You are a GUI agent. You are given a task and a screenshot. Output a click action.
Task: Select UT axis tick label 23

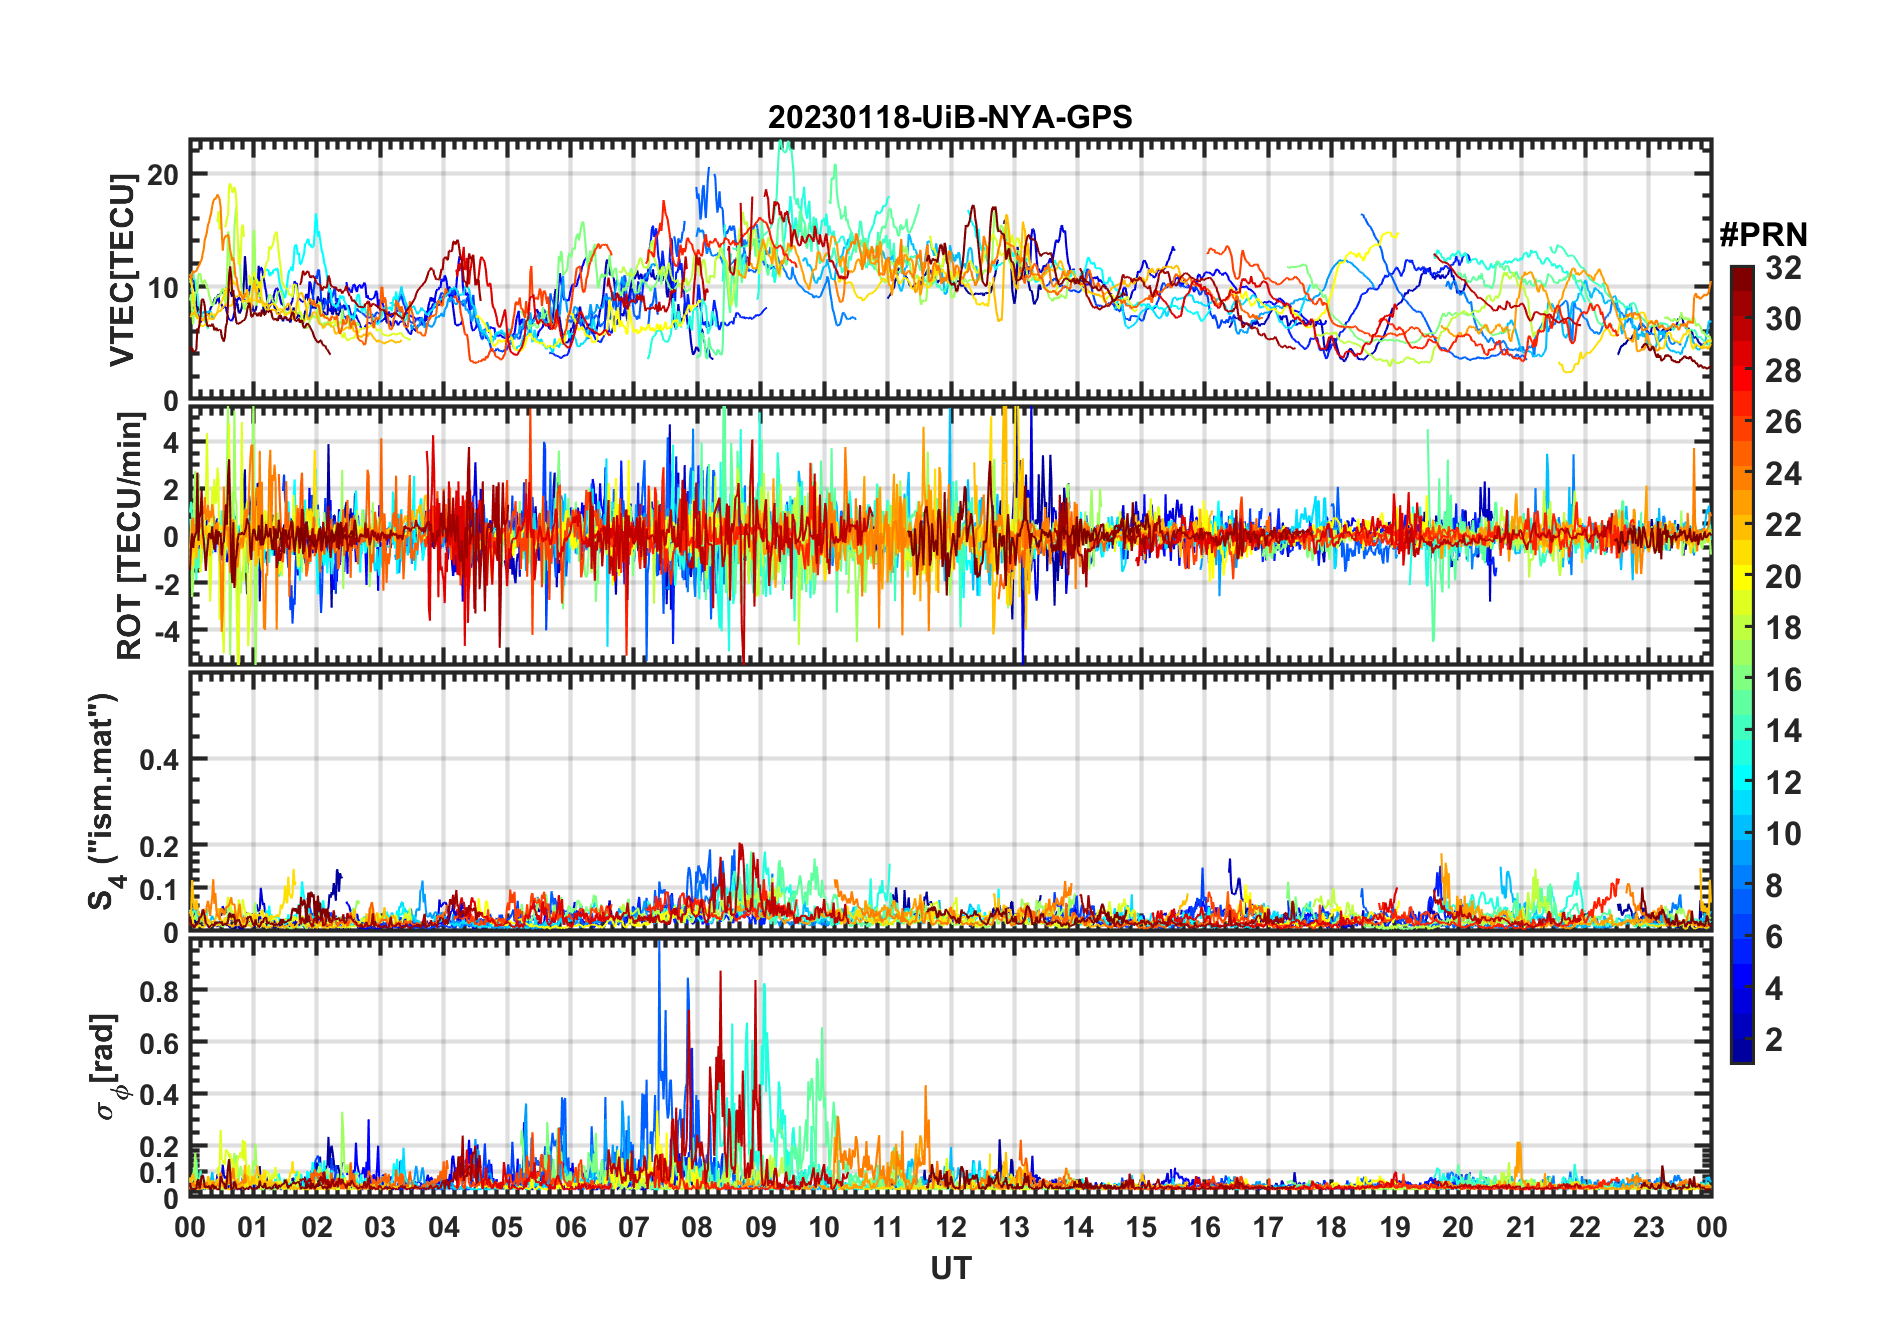pos(1648,1227)
